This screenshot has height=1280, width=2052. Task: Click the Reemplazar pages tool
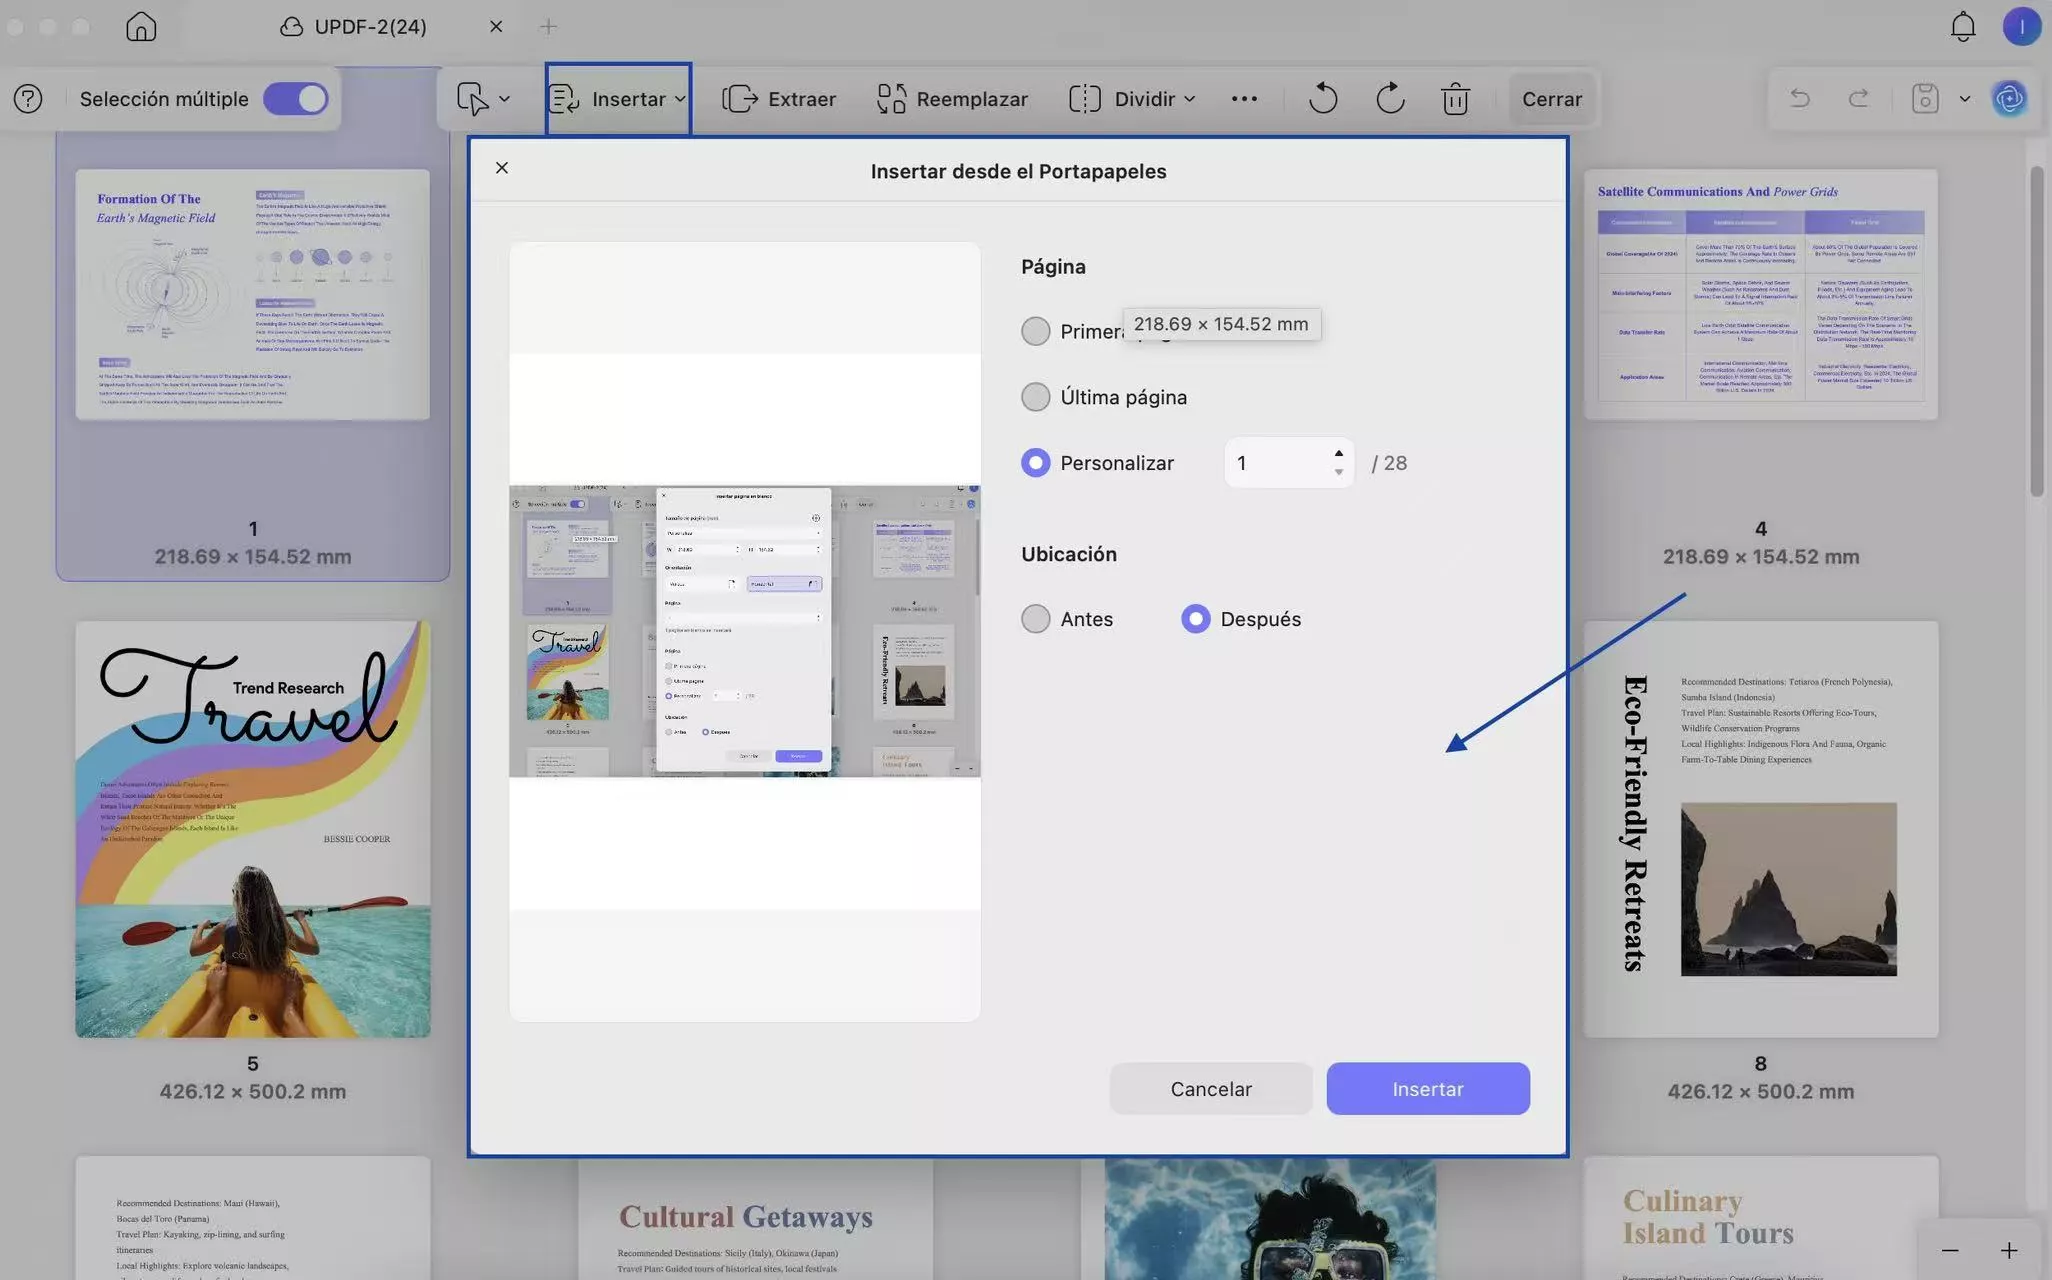pos(952,99)
